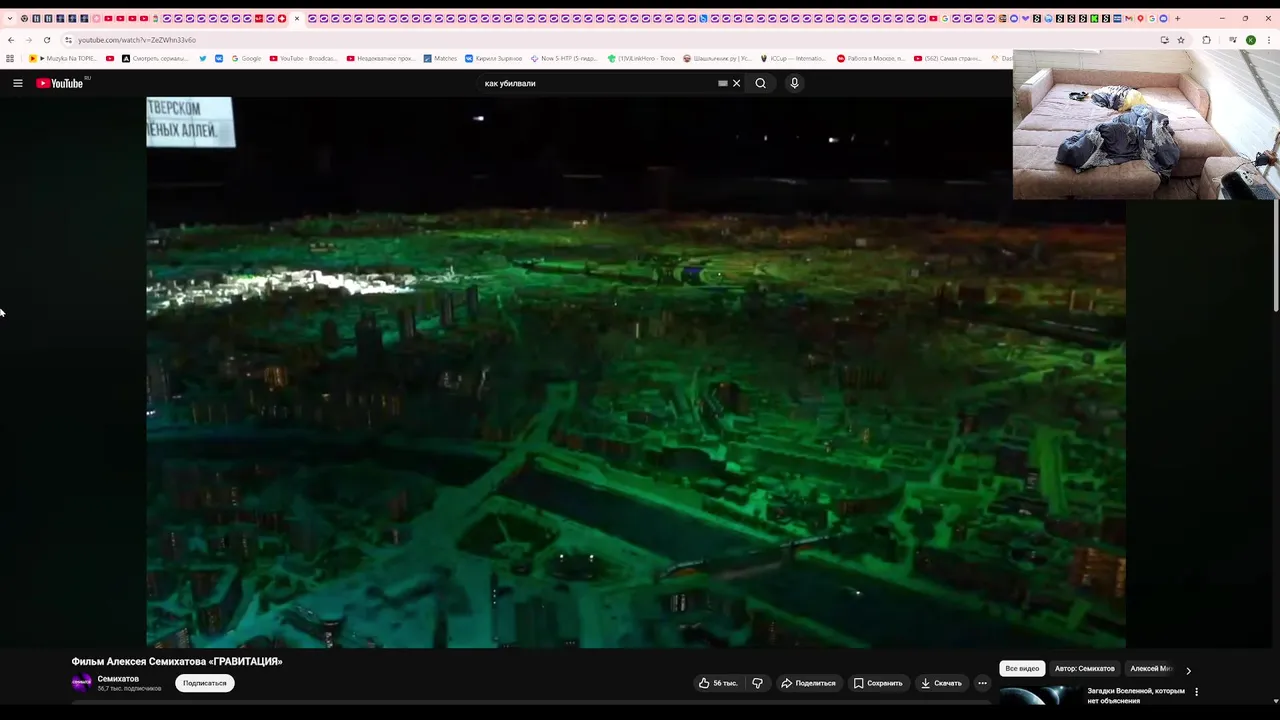The image size is (1280, 720).
Task: Open the Chrome extensions puzzle icon
Action: pyautogui.click(x=1206, y=40)
